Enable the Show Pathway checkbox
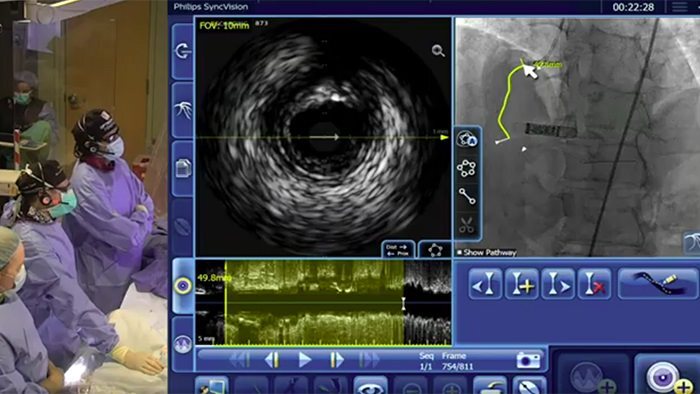The width and height of the screenshot is (700, 394). coord(459,253)
